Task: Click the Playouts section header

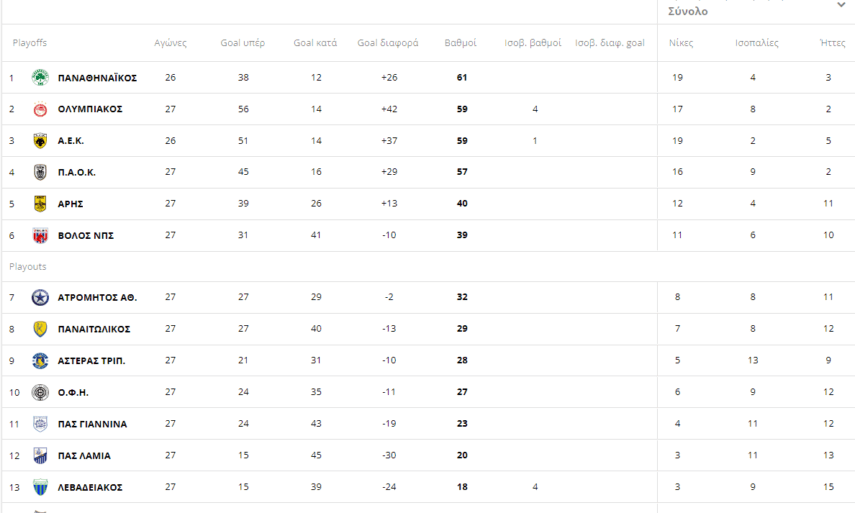Action: point(28,267)
